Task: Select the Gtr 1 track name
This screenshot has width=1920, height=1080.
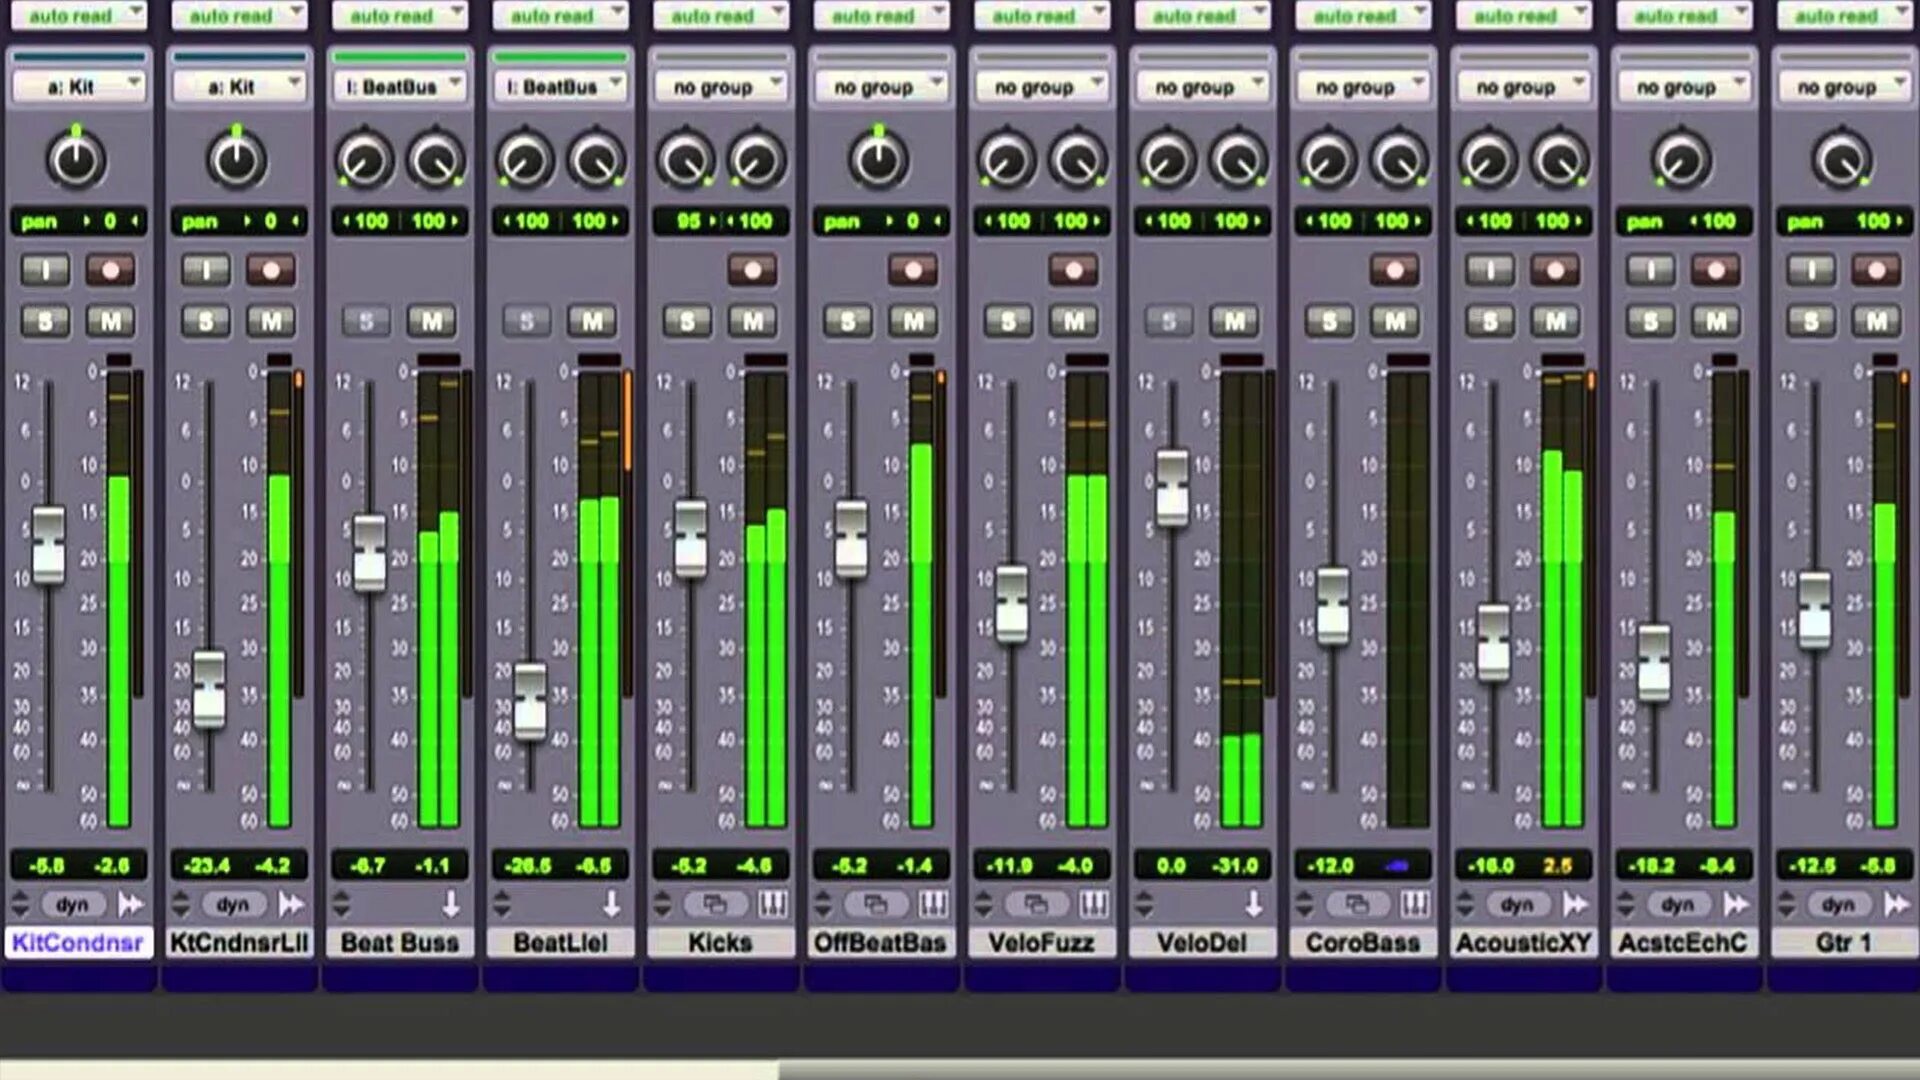Action: pos(1844,942)
